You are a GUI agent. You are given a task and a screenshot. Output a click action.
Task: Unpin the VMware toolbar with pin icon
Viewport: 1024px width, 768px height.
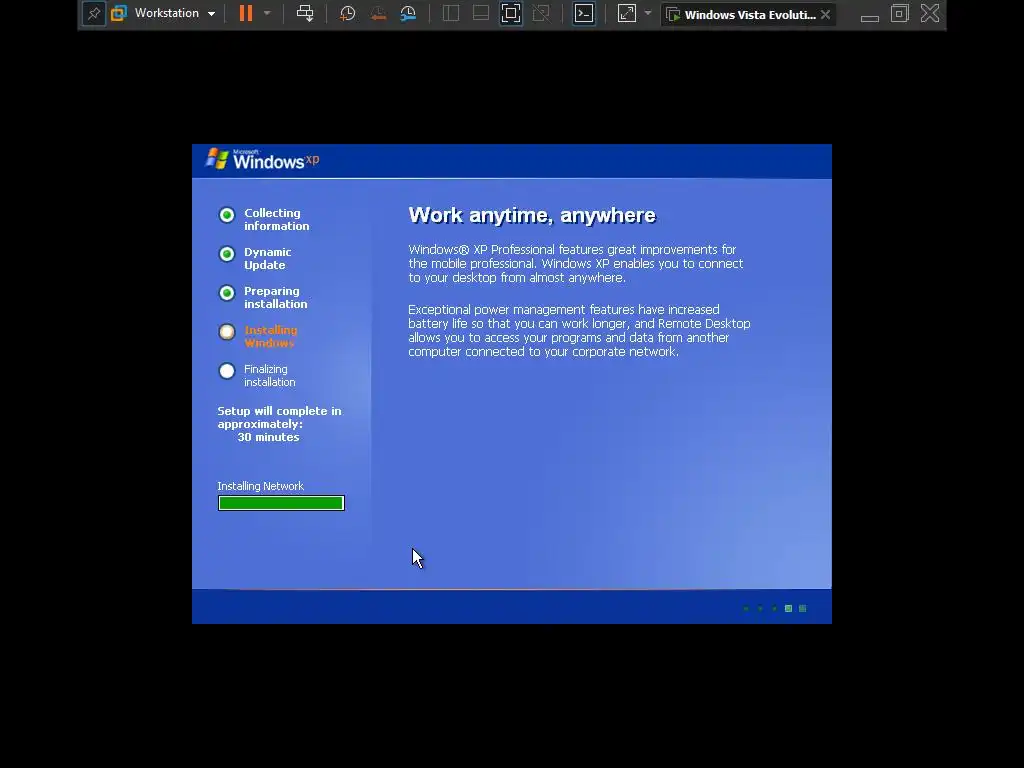(x=93, y=14)
